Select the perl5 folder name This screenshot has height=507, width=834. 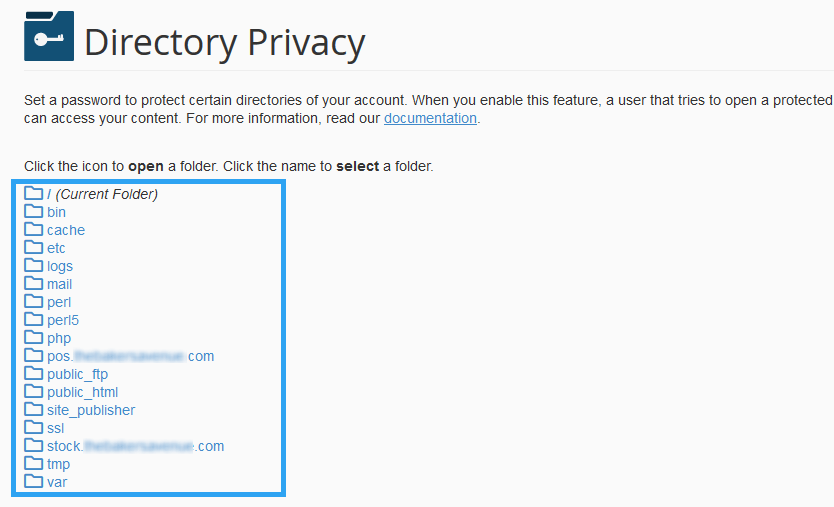pyautogui.click(x=63, y=320)
